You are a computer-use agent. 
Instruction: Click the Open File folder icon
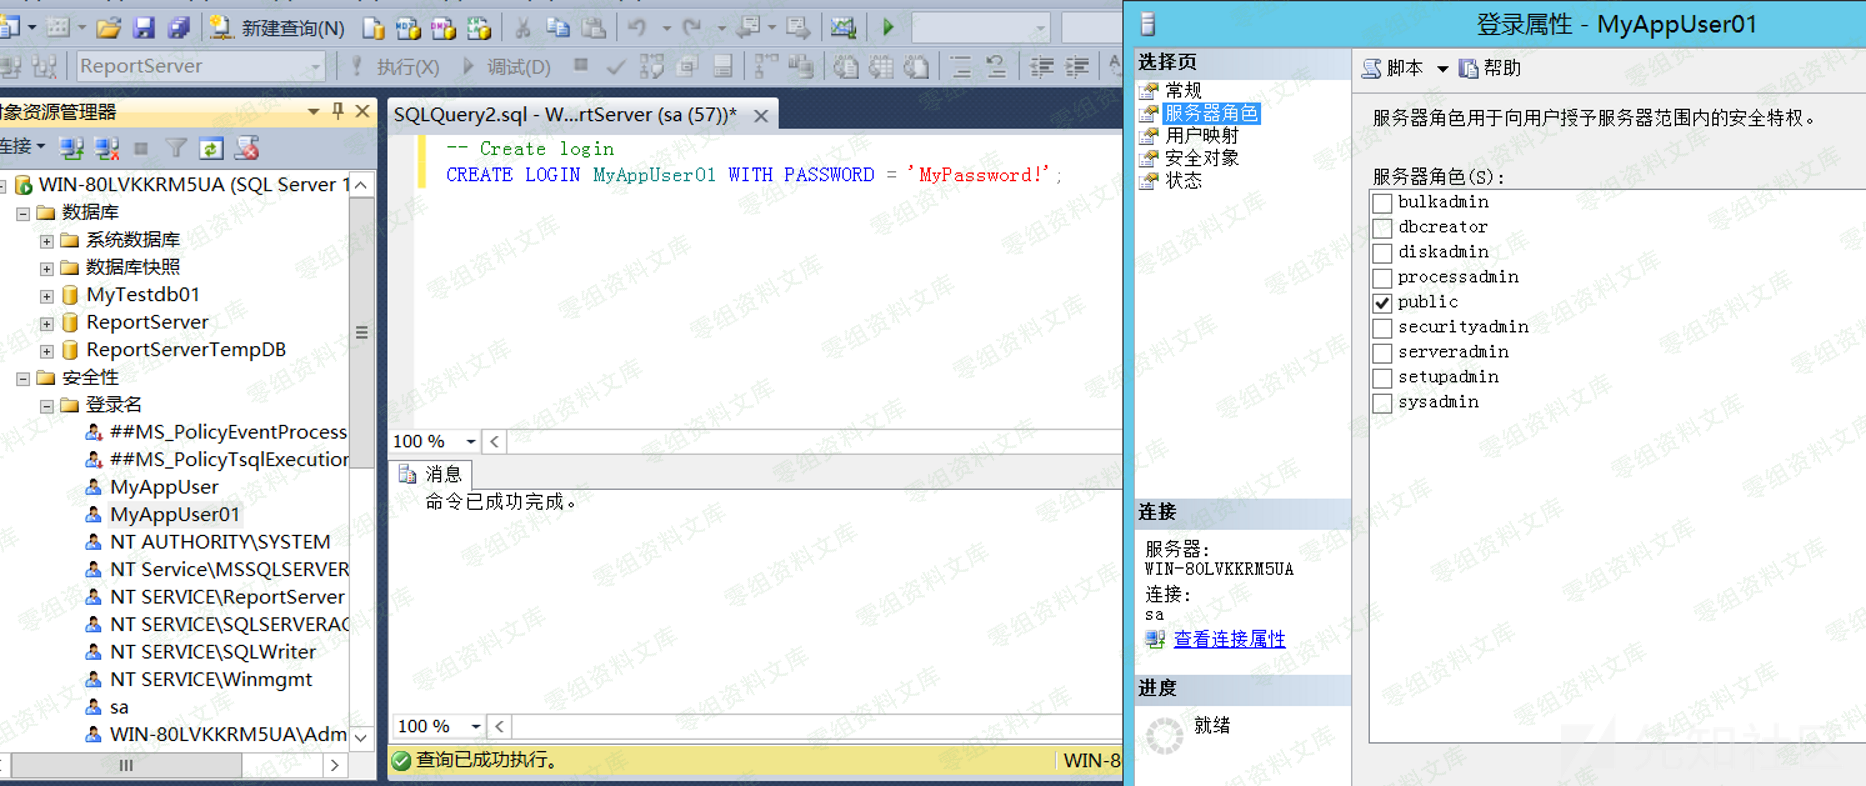pos(109,27)
